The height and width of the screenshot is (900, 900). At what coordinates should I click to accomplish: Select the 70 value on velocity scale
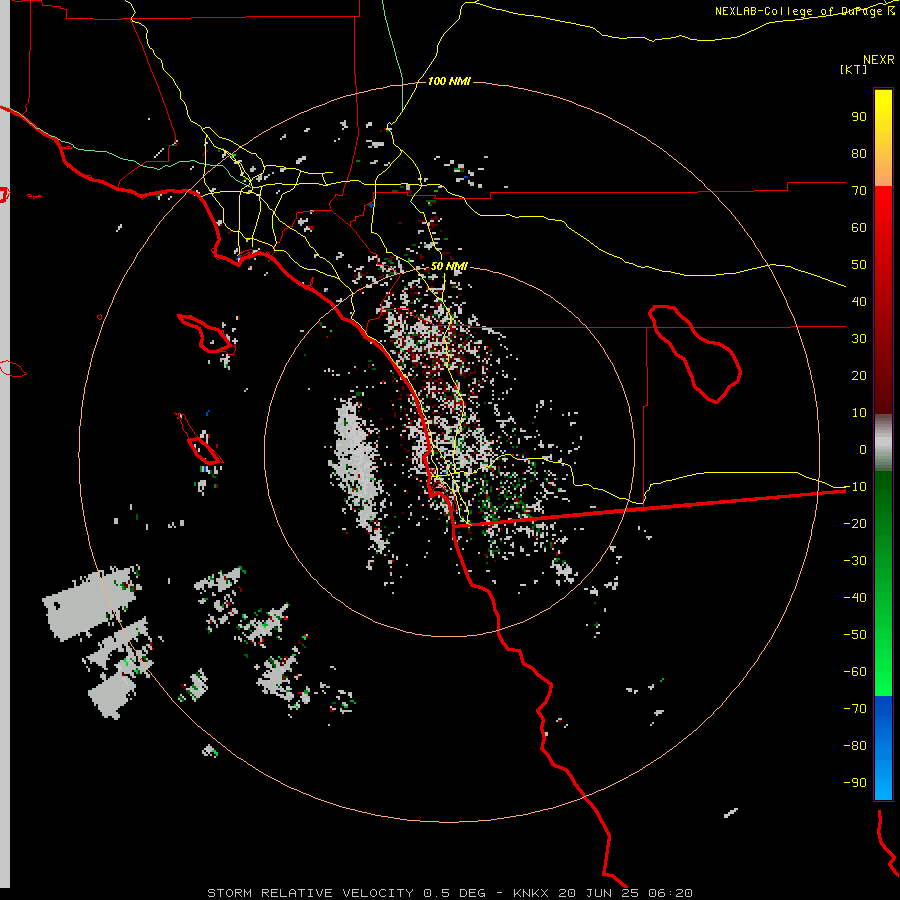[x=859, y=191]
